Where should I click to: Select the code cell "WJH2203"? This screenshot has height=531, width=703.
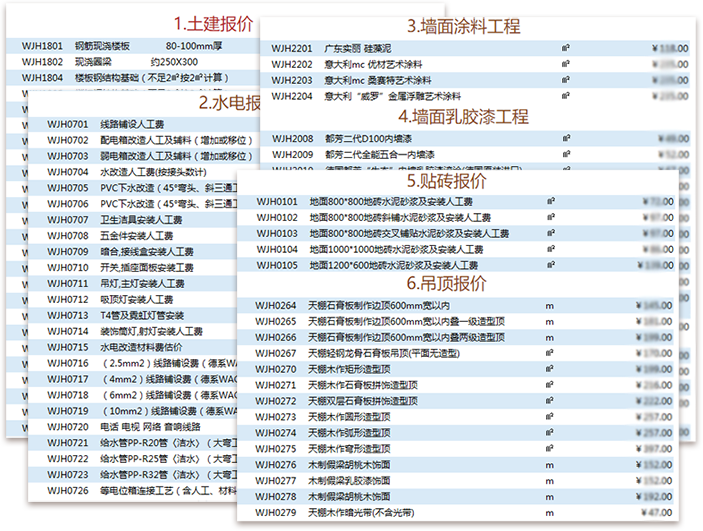point(292,80)
